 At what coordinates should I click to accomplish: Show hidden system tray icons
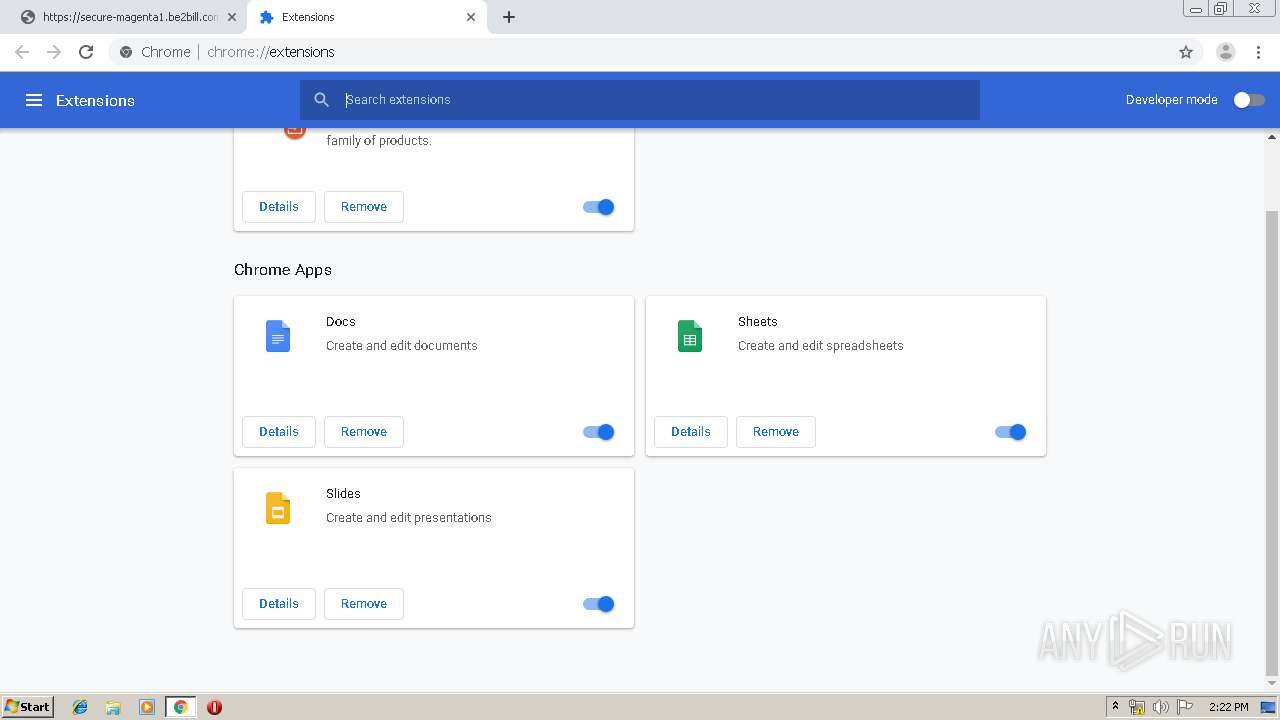(x=1116, y=707)
